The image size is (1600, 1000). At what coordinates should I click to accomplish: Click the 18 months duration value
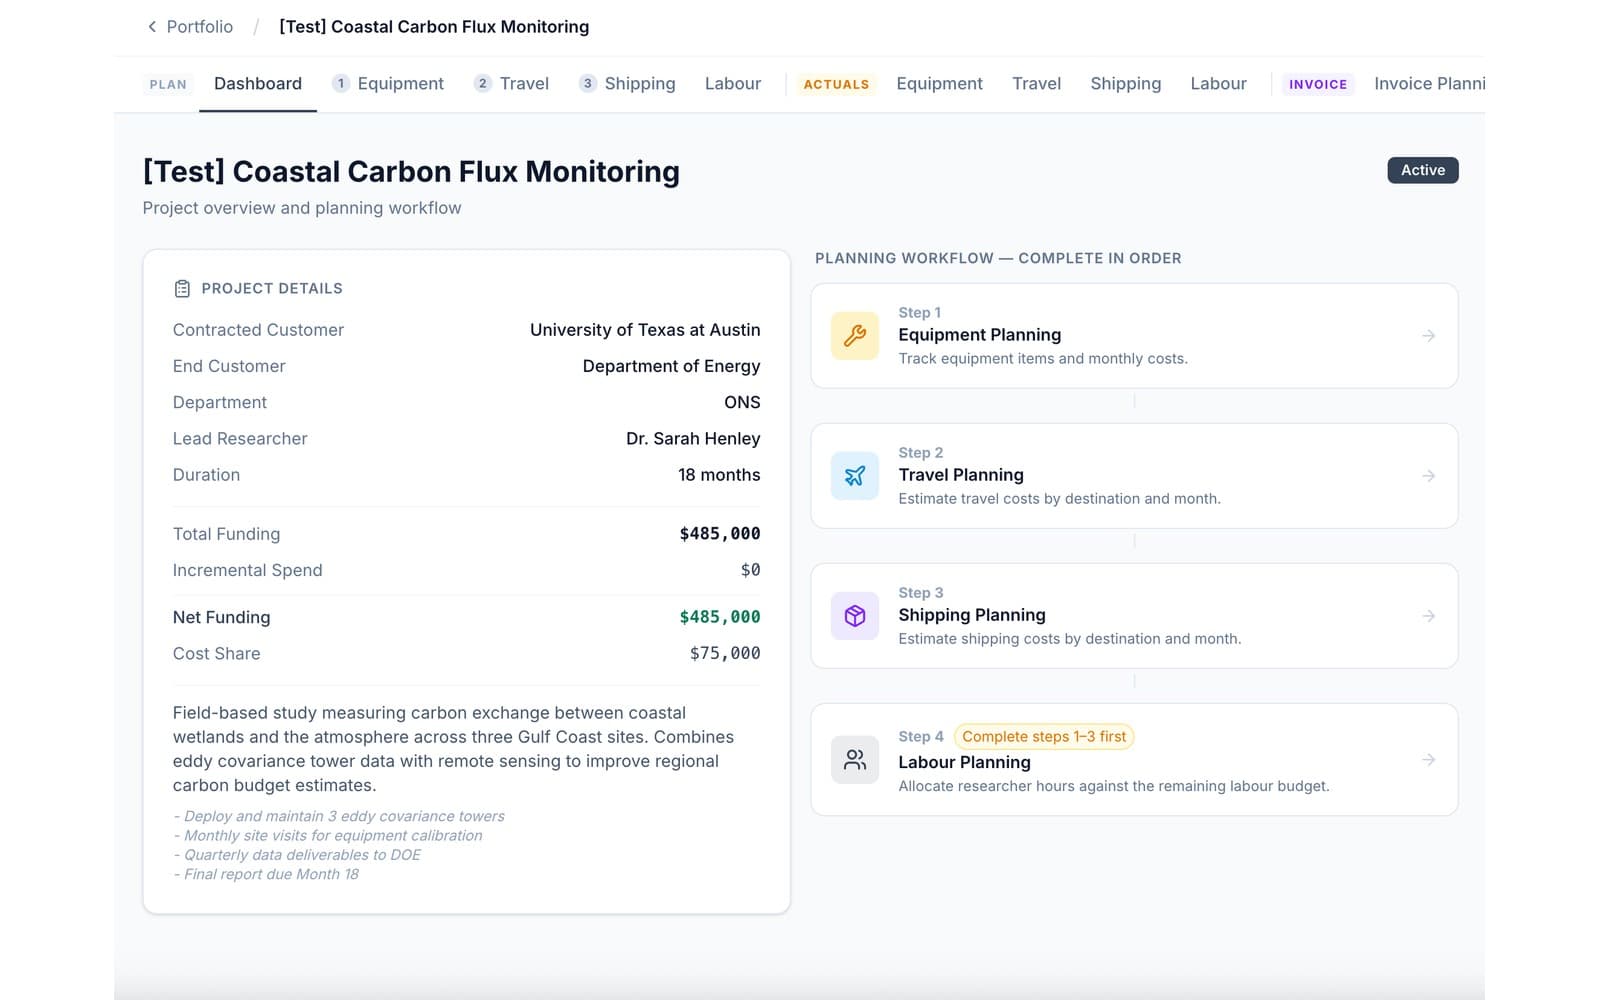point(719,475)
